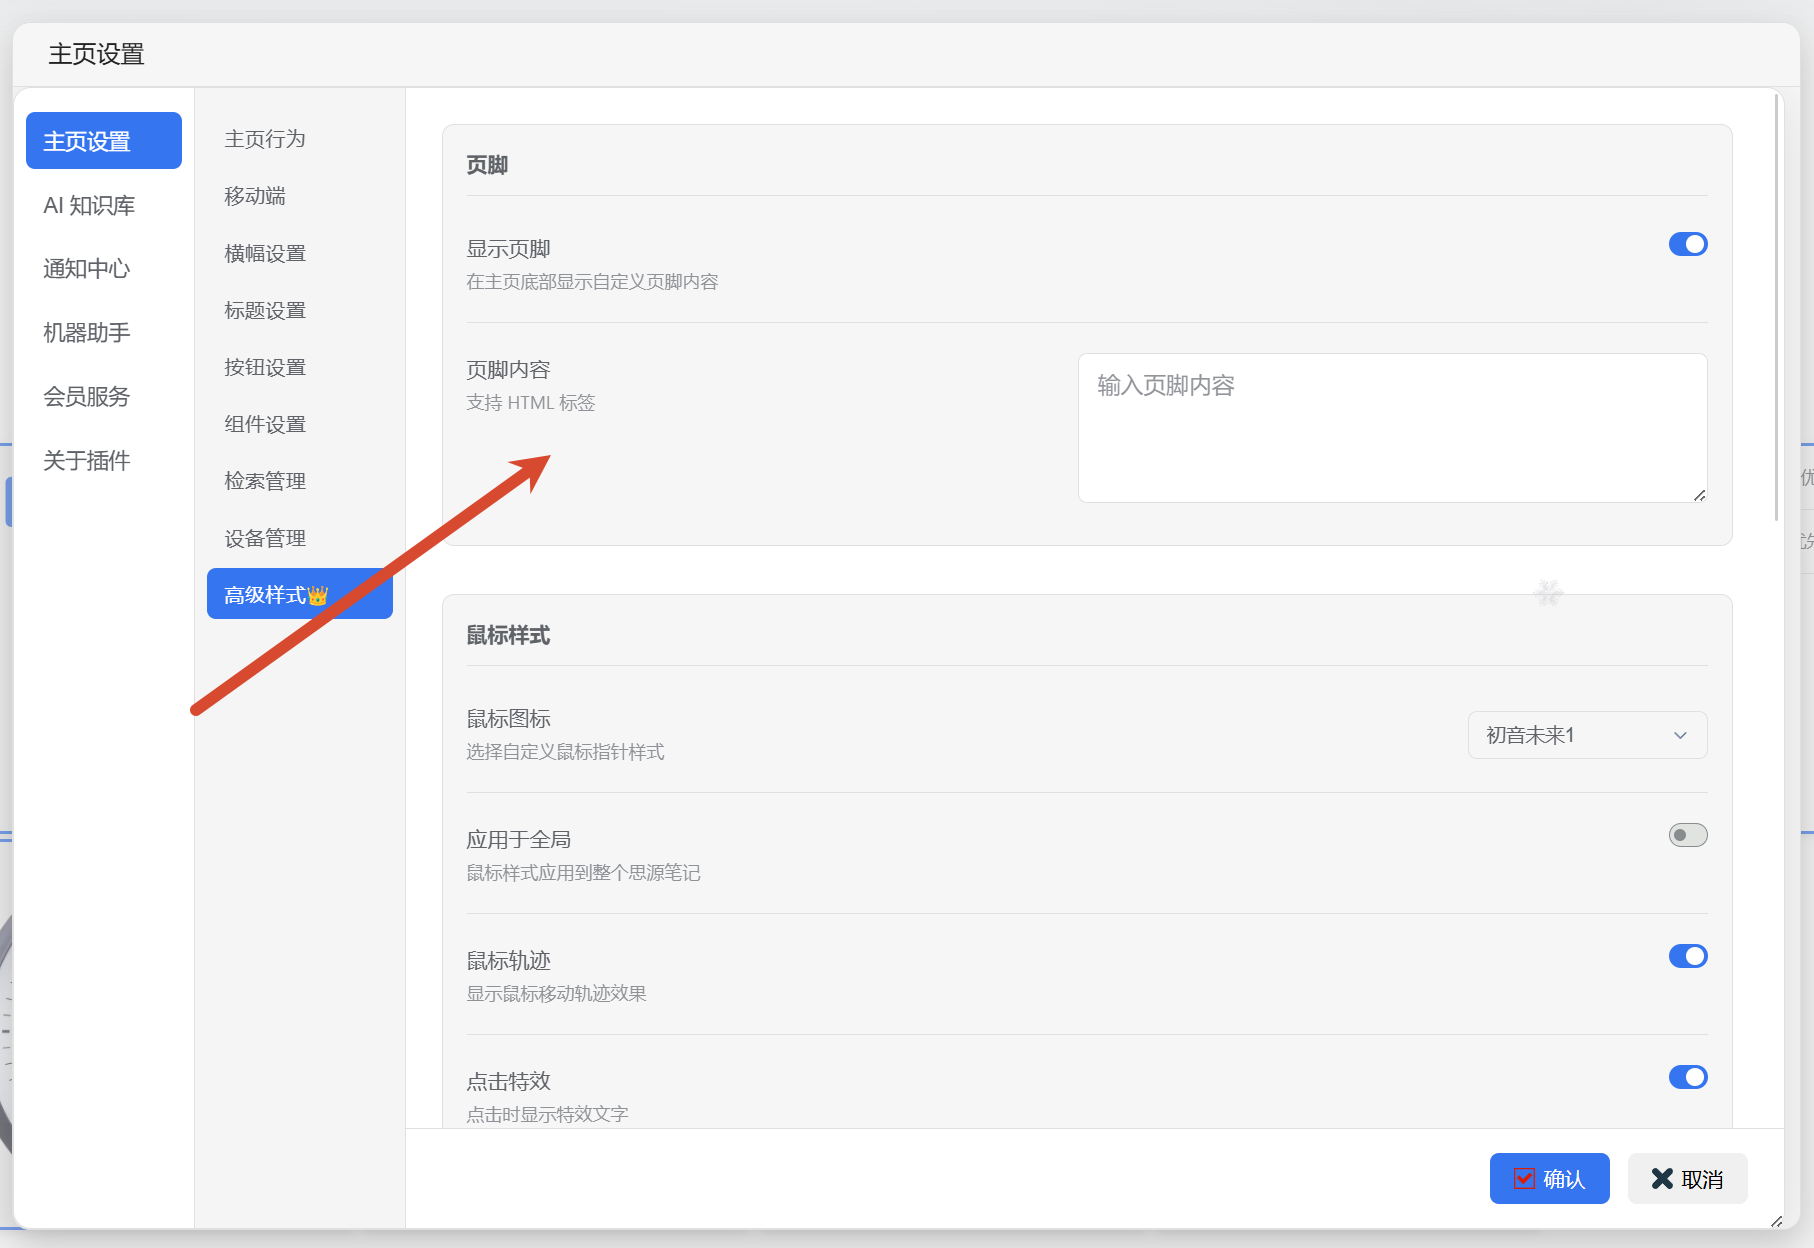Screen dimensions: 1814x1248
Task: Select 高级样式 submenu item
Action: coord(300,594)
